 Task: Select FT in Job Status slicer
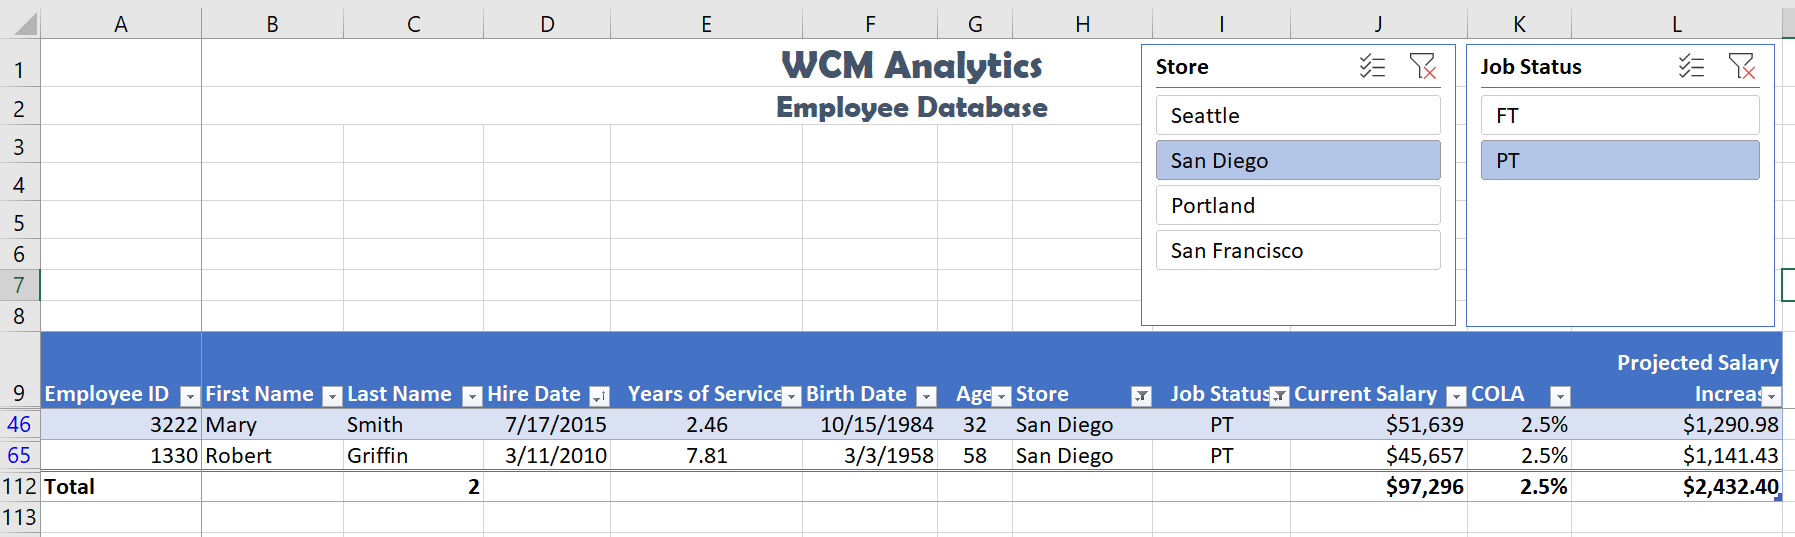tap(1620, 115)
